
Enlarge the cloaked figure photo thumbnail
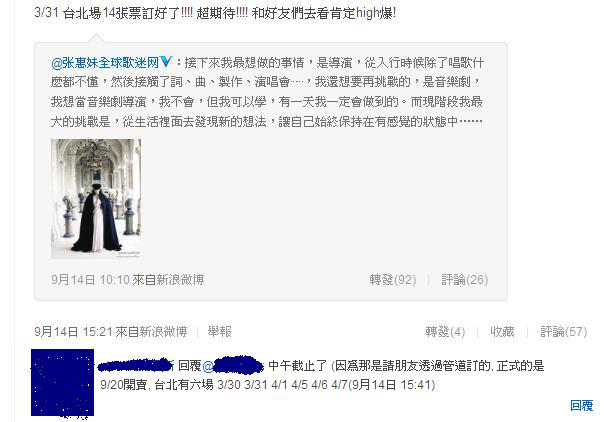click(96, 199)
